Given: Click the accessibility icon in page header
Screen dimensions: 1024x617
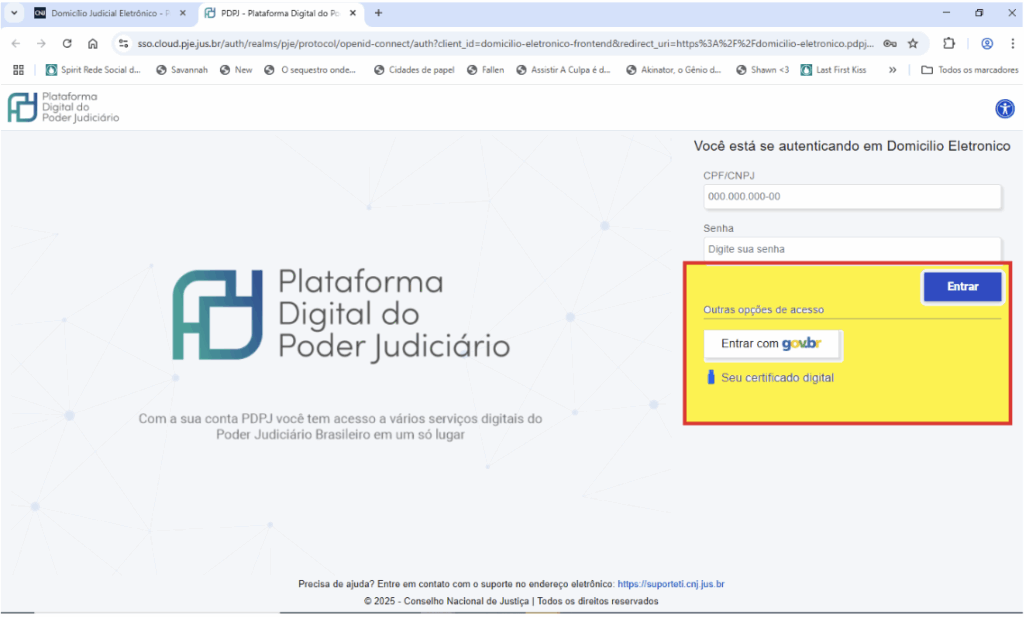Looking at the screenshot, I should point(1004,109).
